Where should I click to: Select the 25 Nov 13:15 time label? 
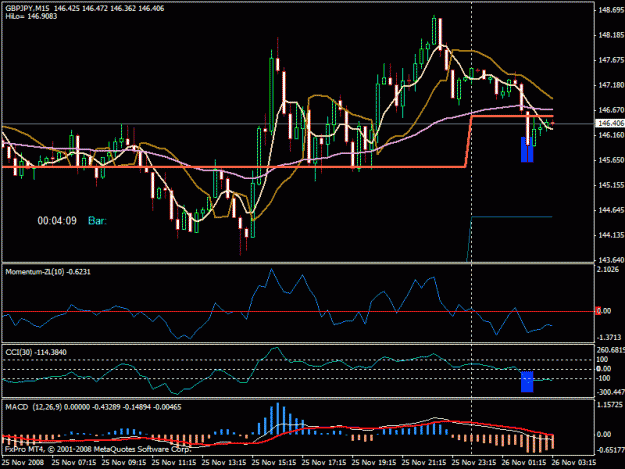pyautogui.click(x=224, y=463)
